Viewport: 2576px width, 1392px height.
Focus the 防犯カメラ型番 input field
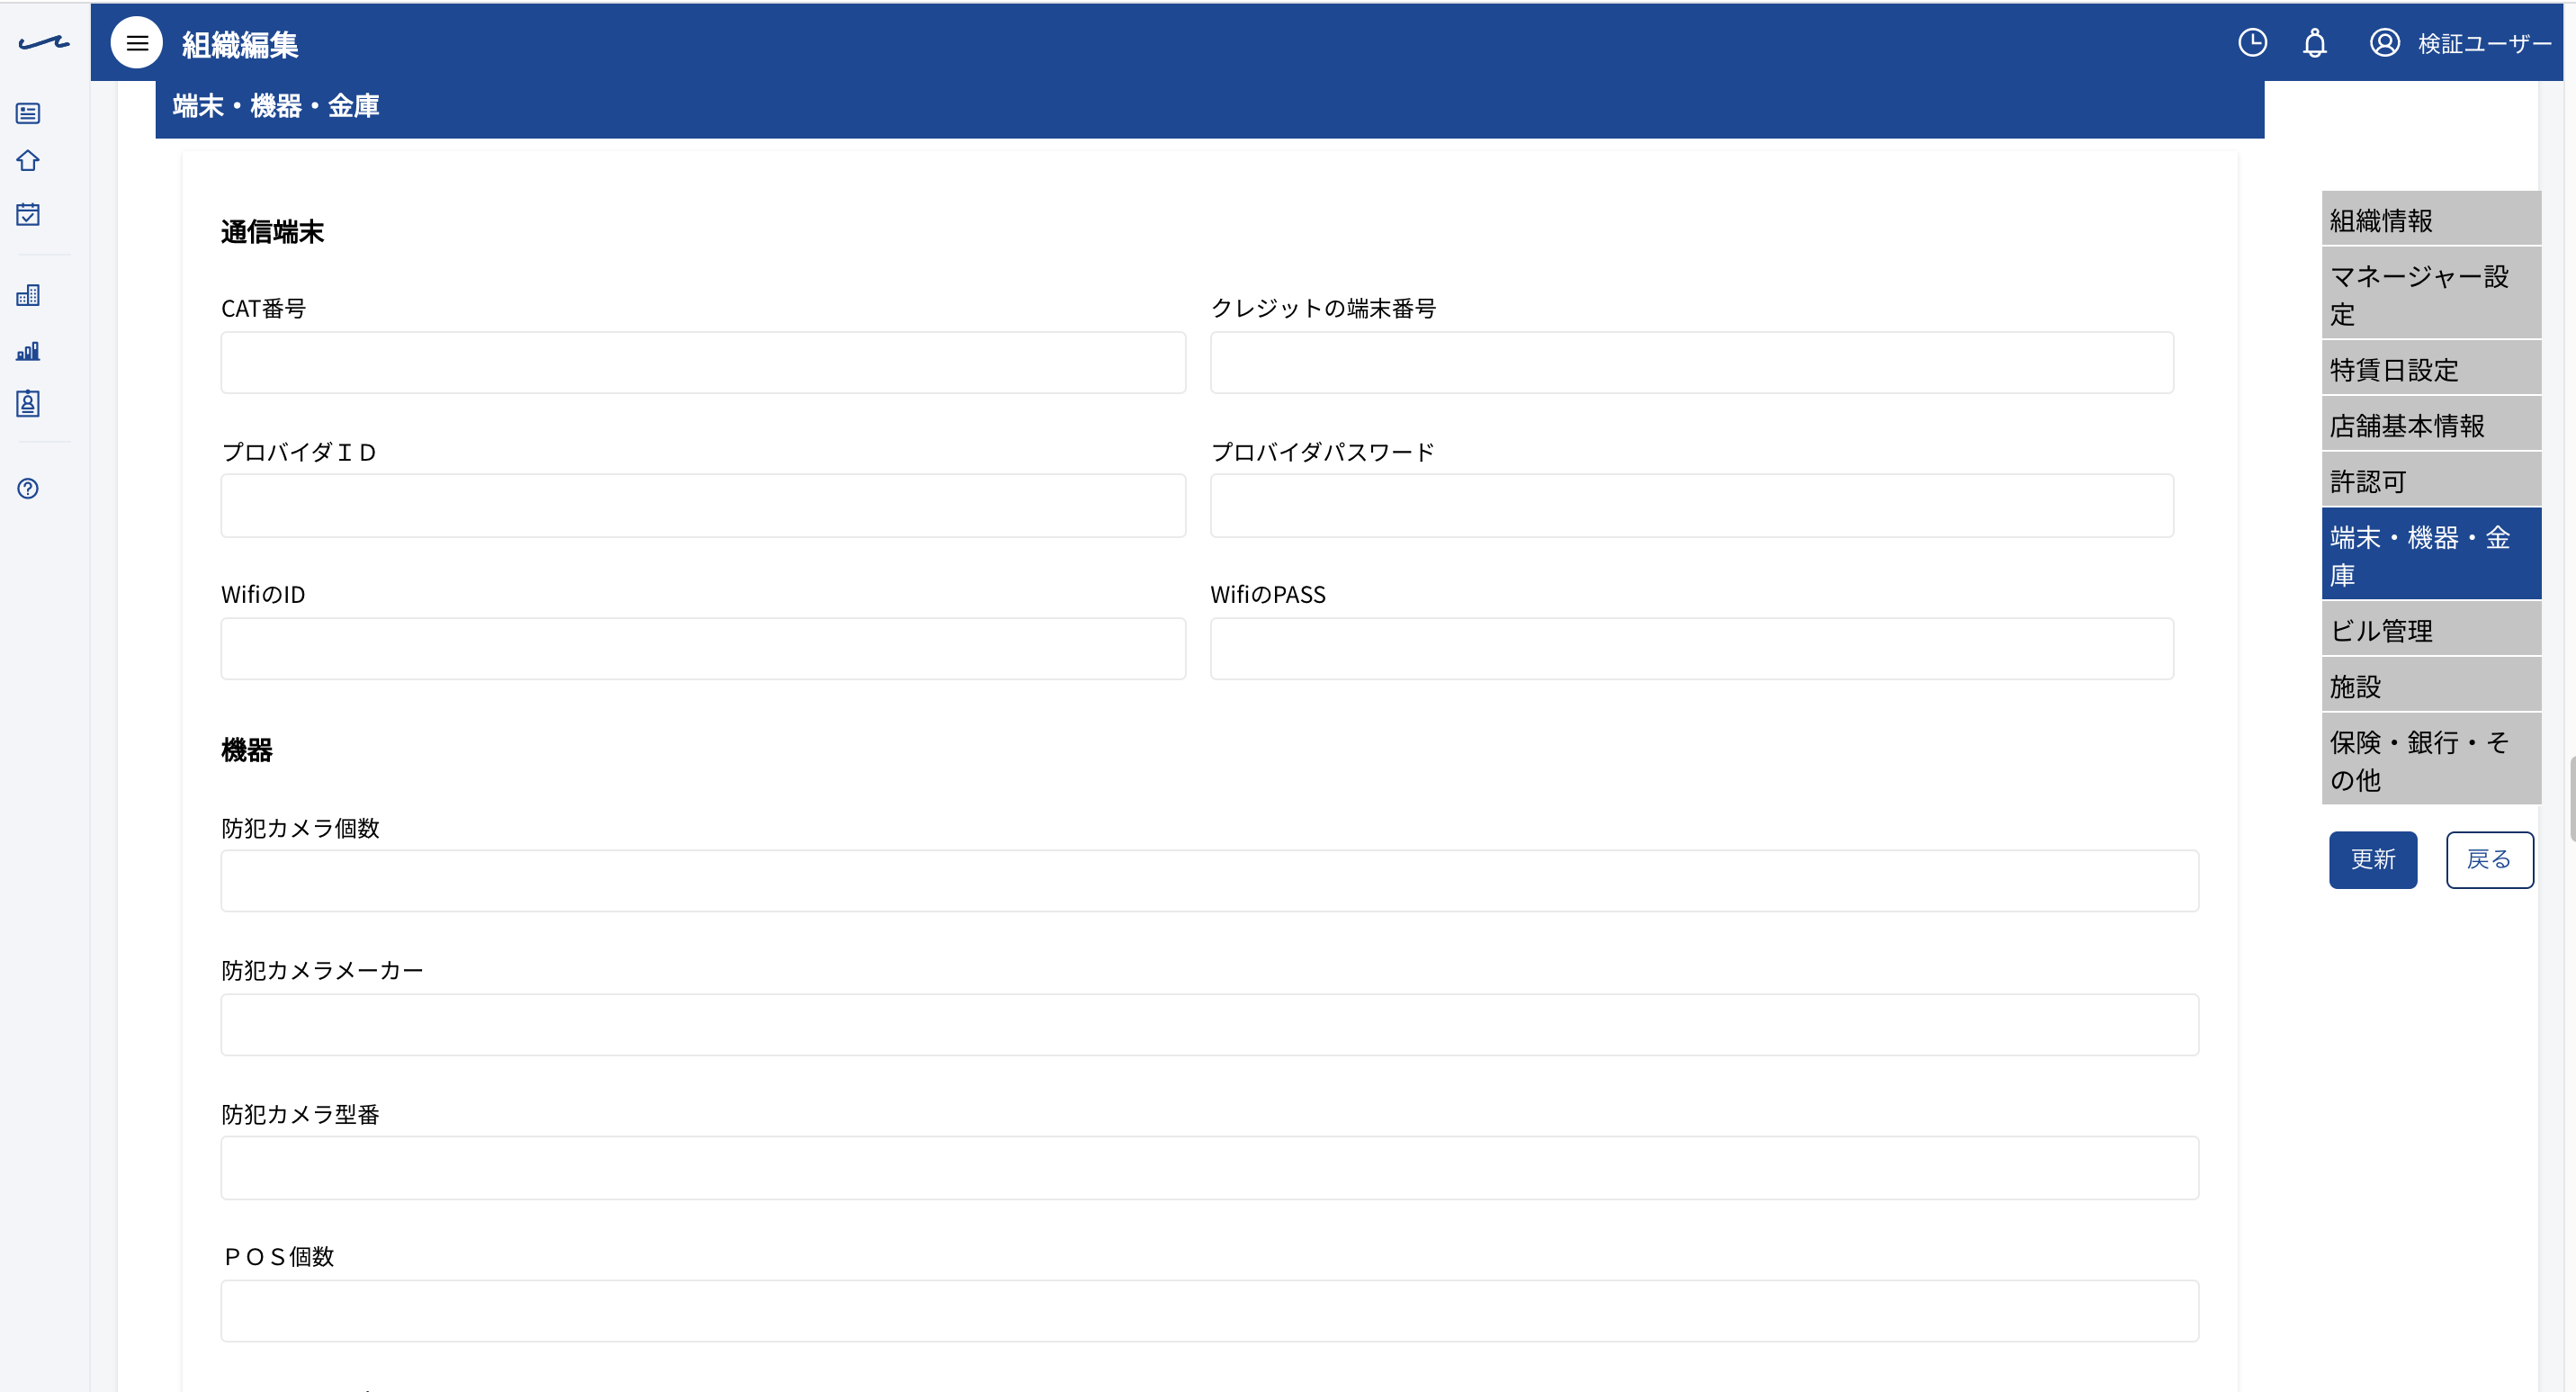[1210, 1168]
